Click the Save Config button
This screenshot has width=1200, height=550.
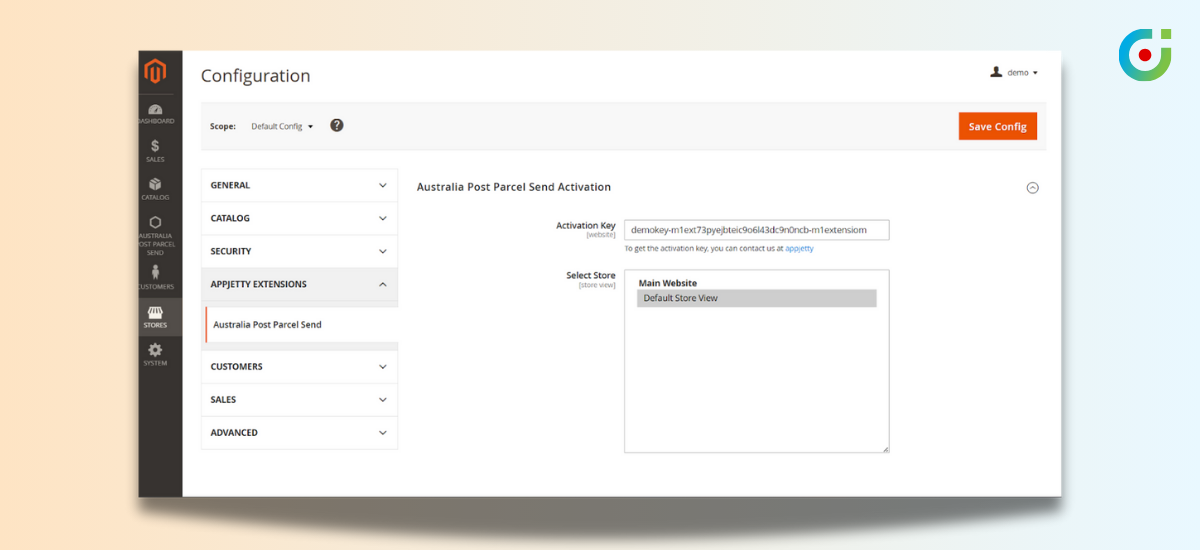click(x=997, y=126)
